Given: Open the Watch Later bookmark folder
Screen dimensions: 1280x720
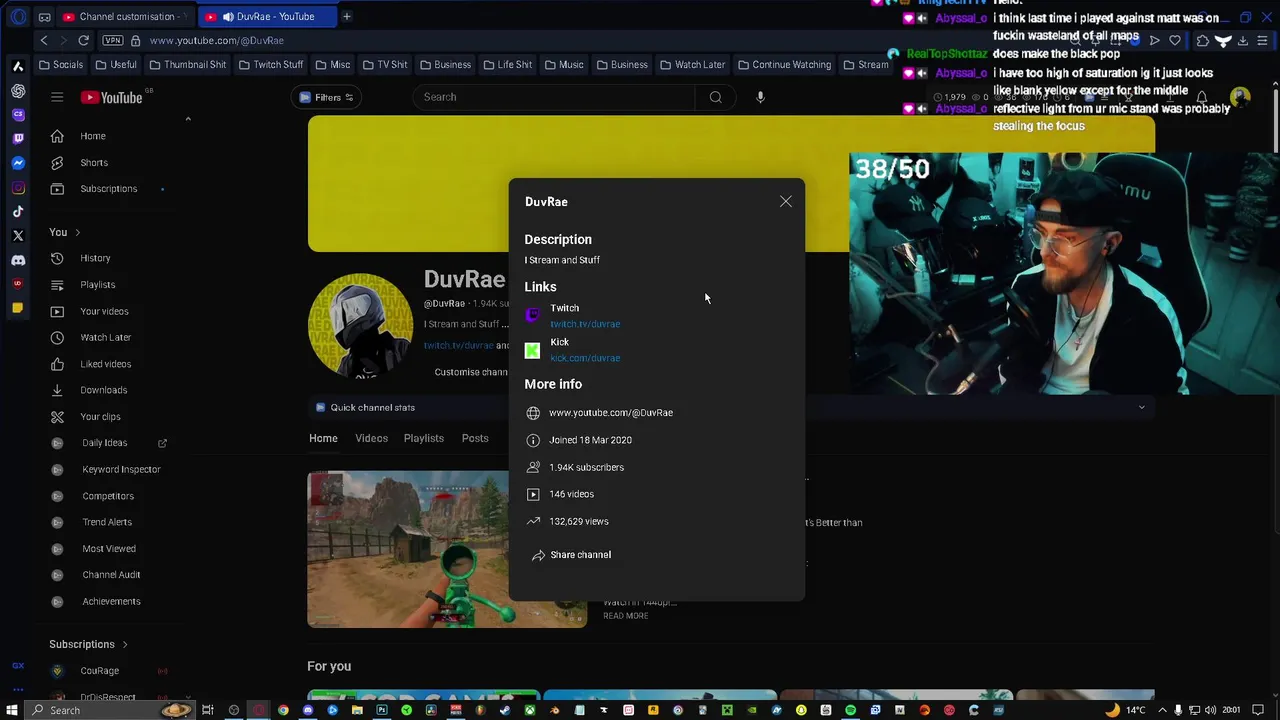Looking at the screenshot, I should (x=692, y=65).
